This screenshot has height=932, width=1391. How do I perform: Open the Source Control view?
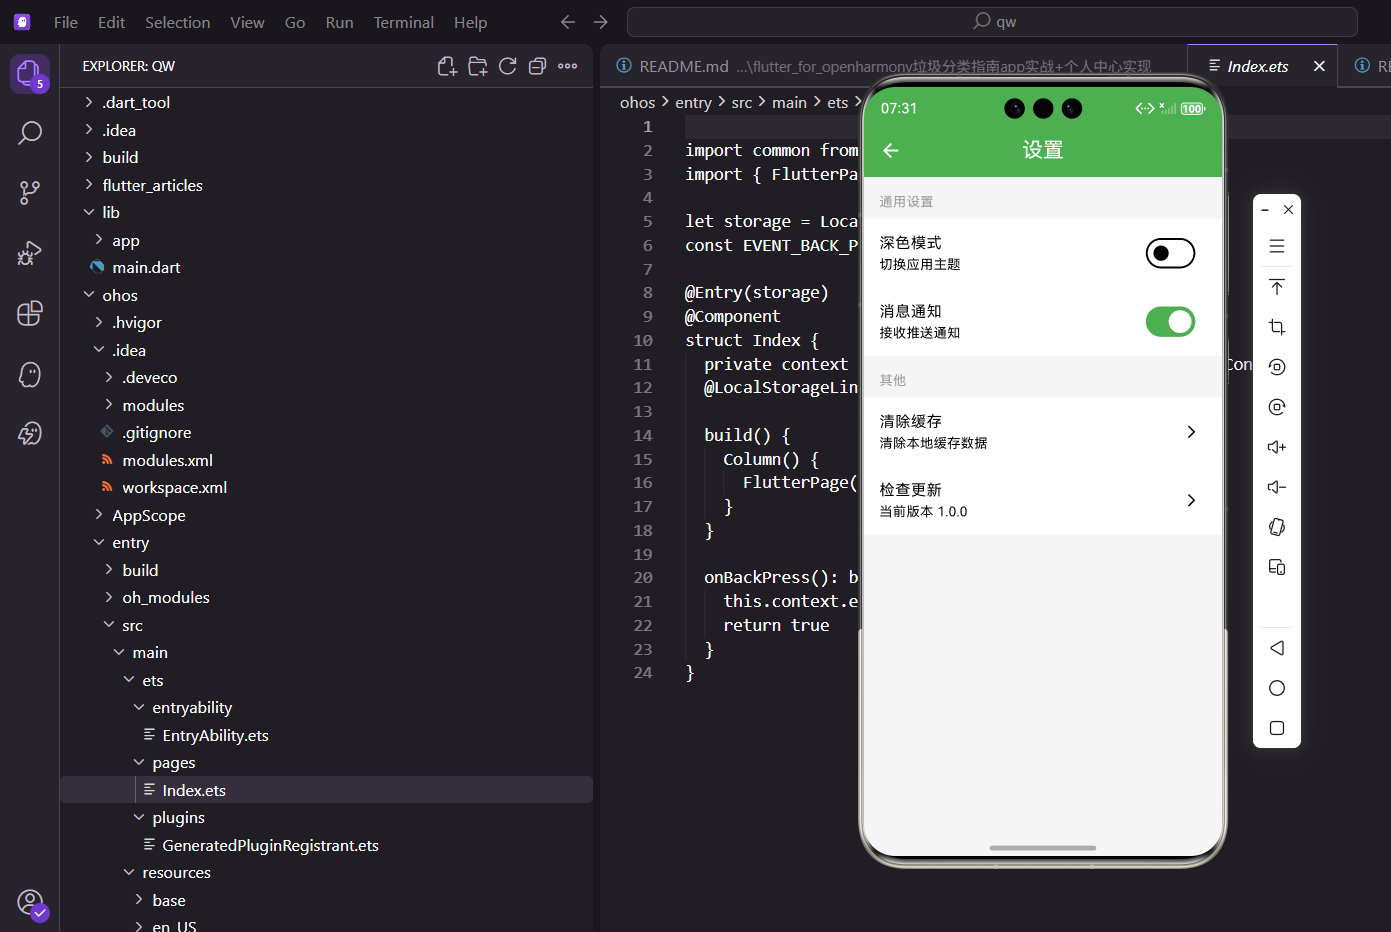click(x=30, y=193)
